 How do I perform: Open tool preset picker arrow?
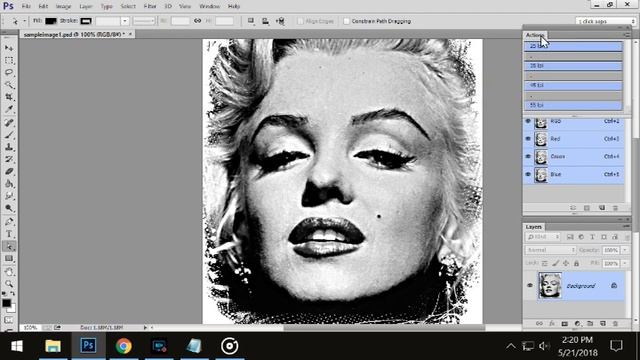pos(24,21)
